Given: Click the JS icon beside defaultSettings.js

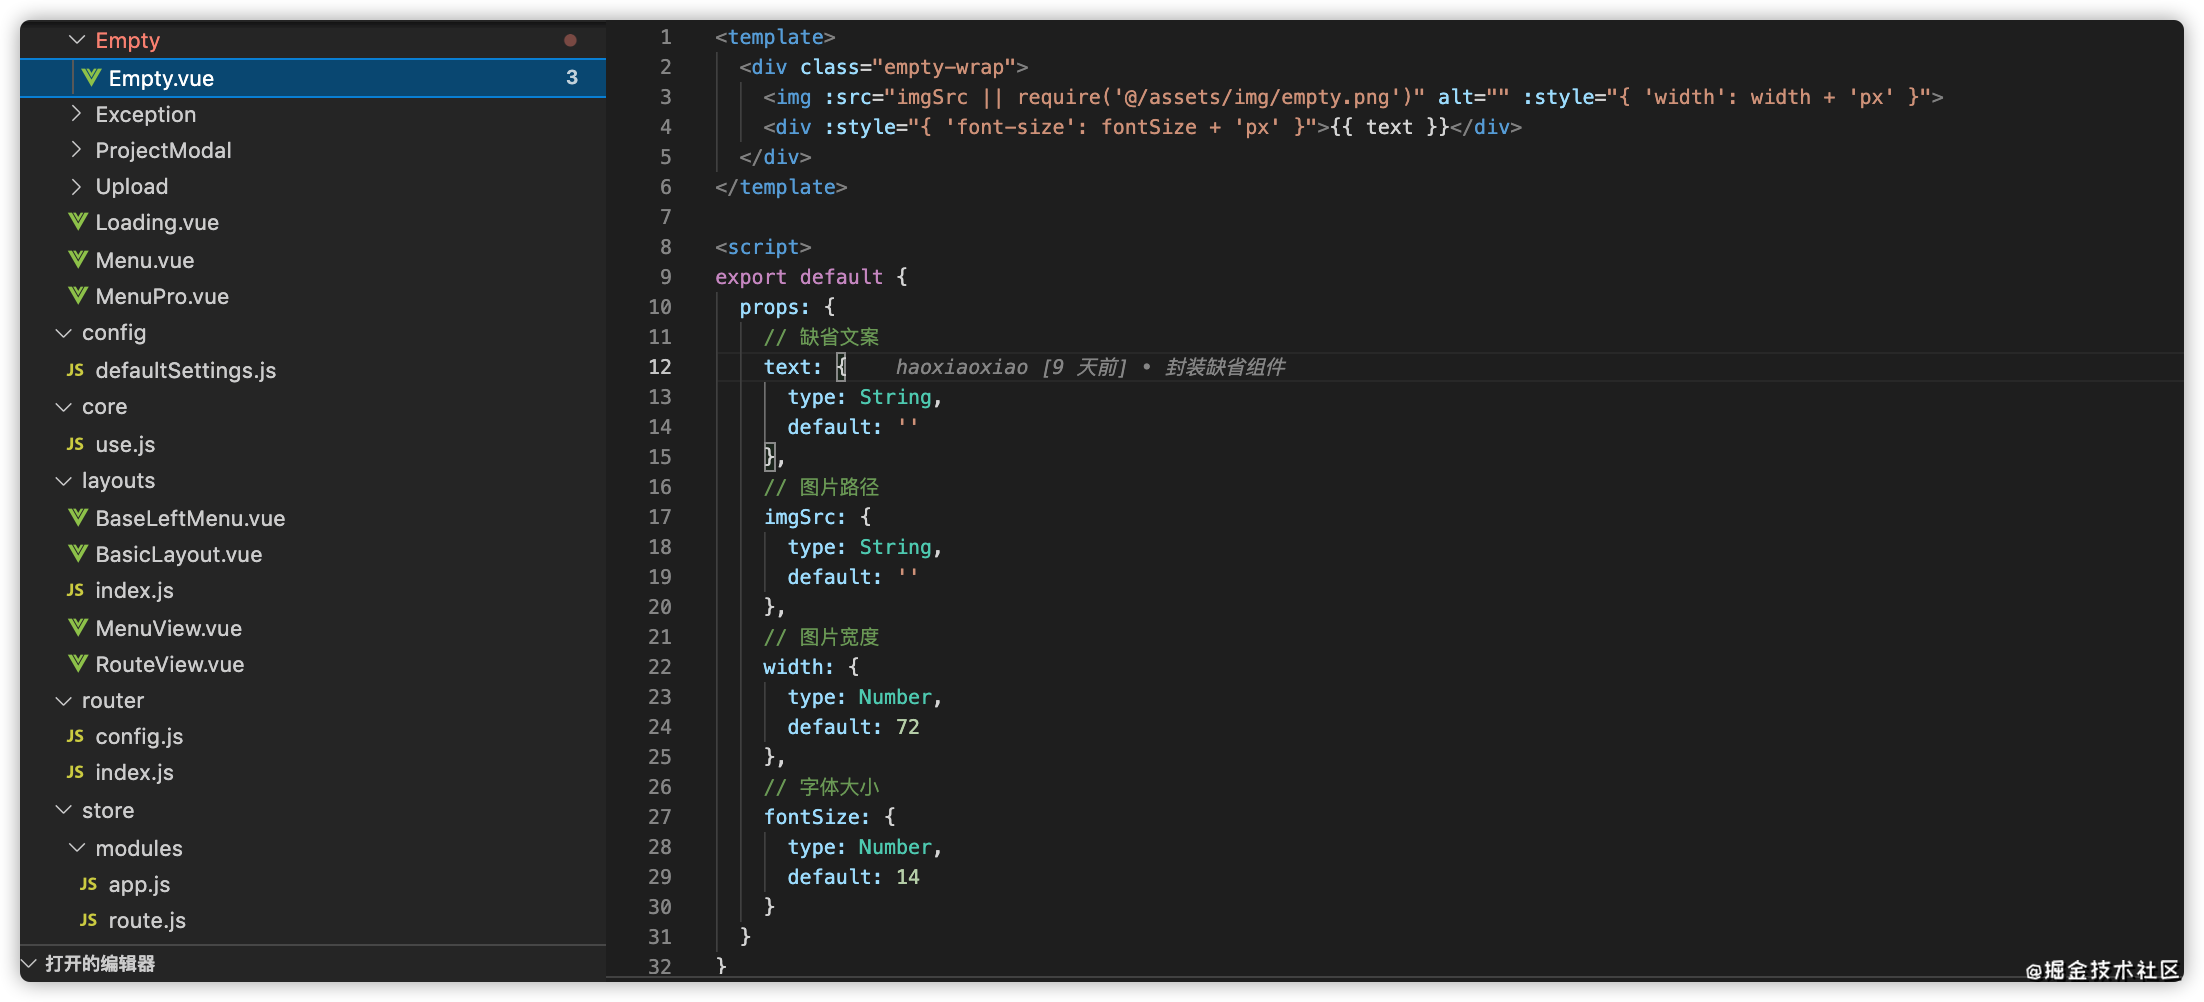Looking at the screenshot, I should 76,370.
